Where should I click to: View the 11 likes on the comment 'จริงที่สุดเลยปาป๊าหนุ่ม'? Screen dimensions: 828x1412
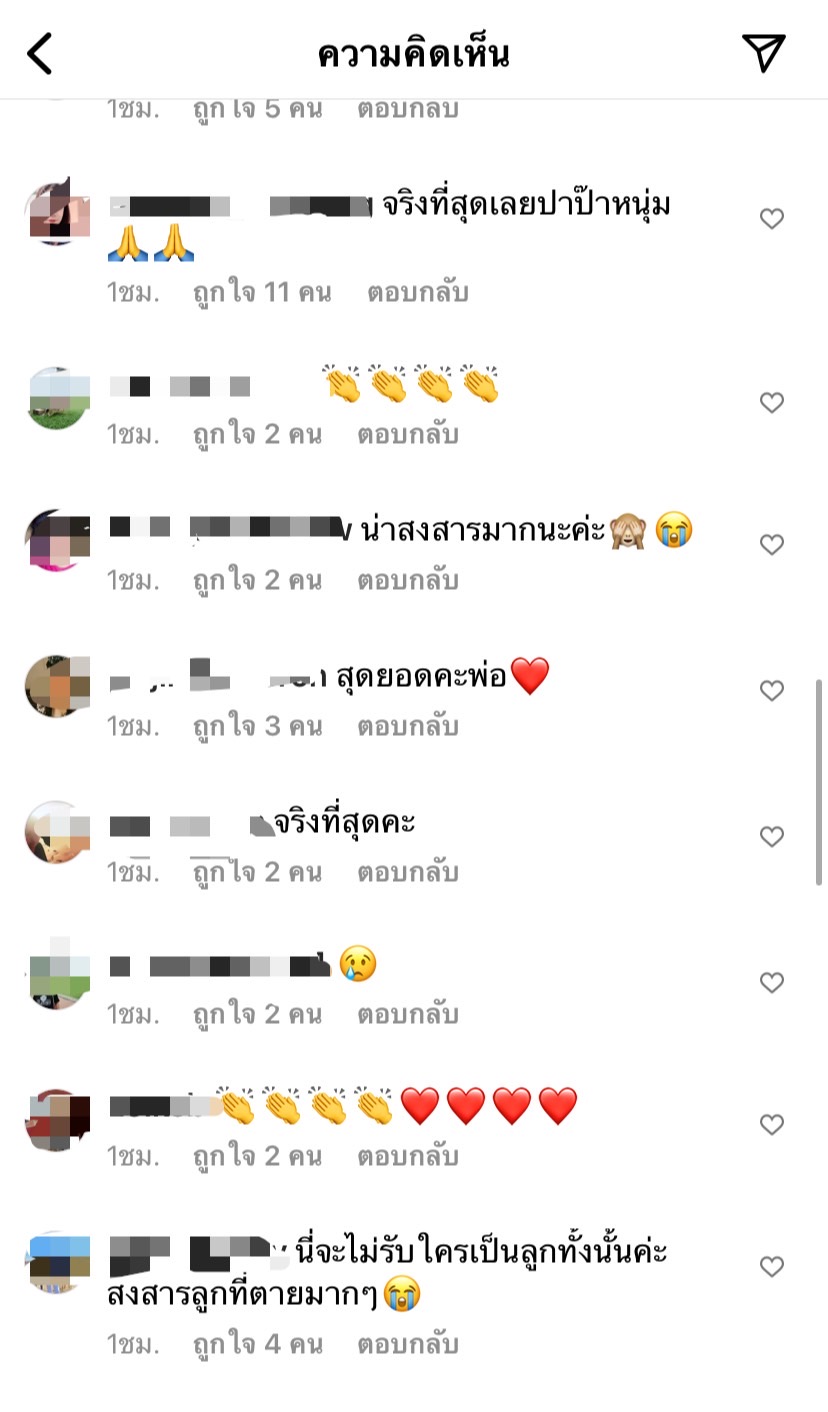point(261,293)
